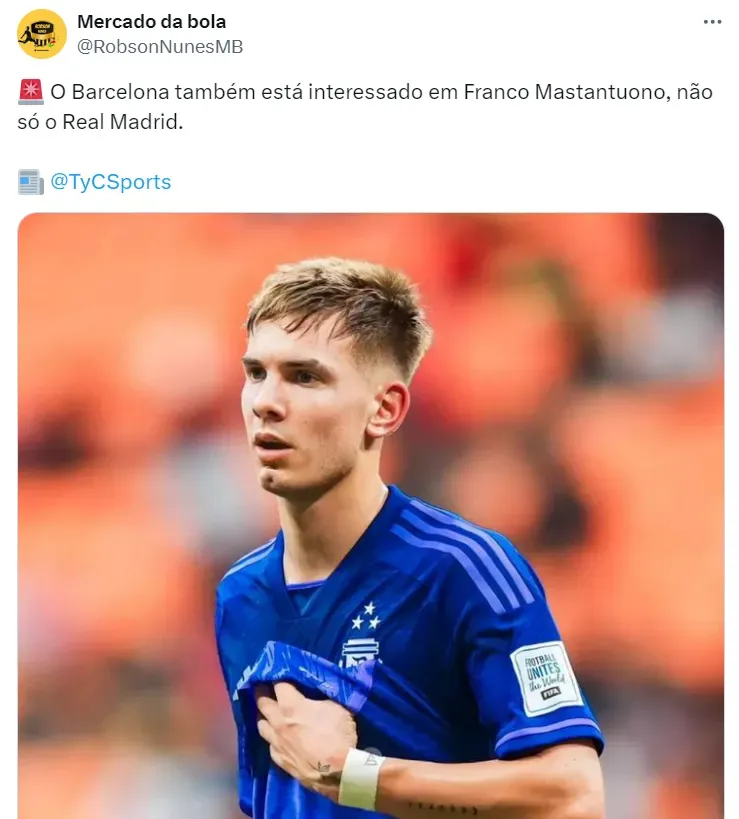The width and height of the screenshot is (739, 819).
Task: Click the FIFA Football Unites badge on sleeve
Action: pos(546,677)
